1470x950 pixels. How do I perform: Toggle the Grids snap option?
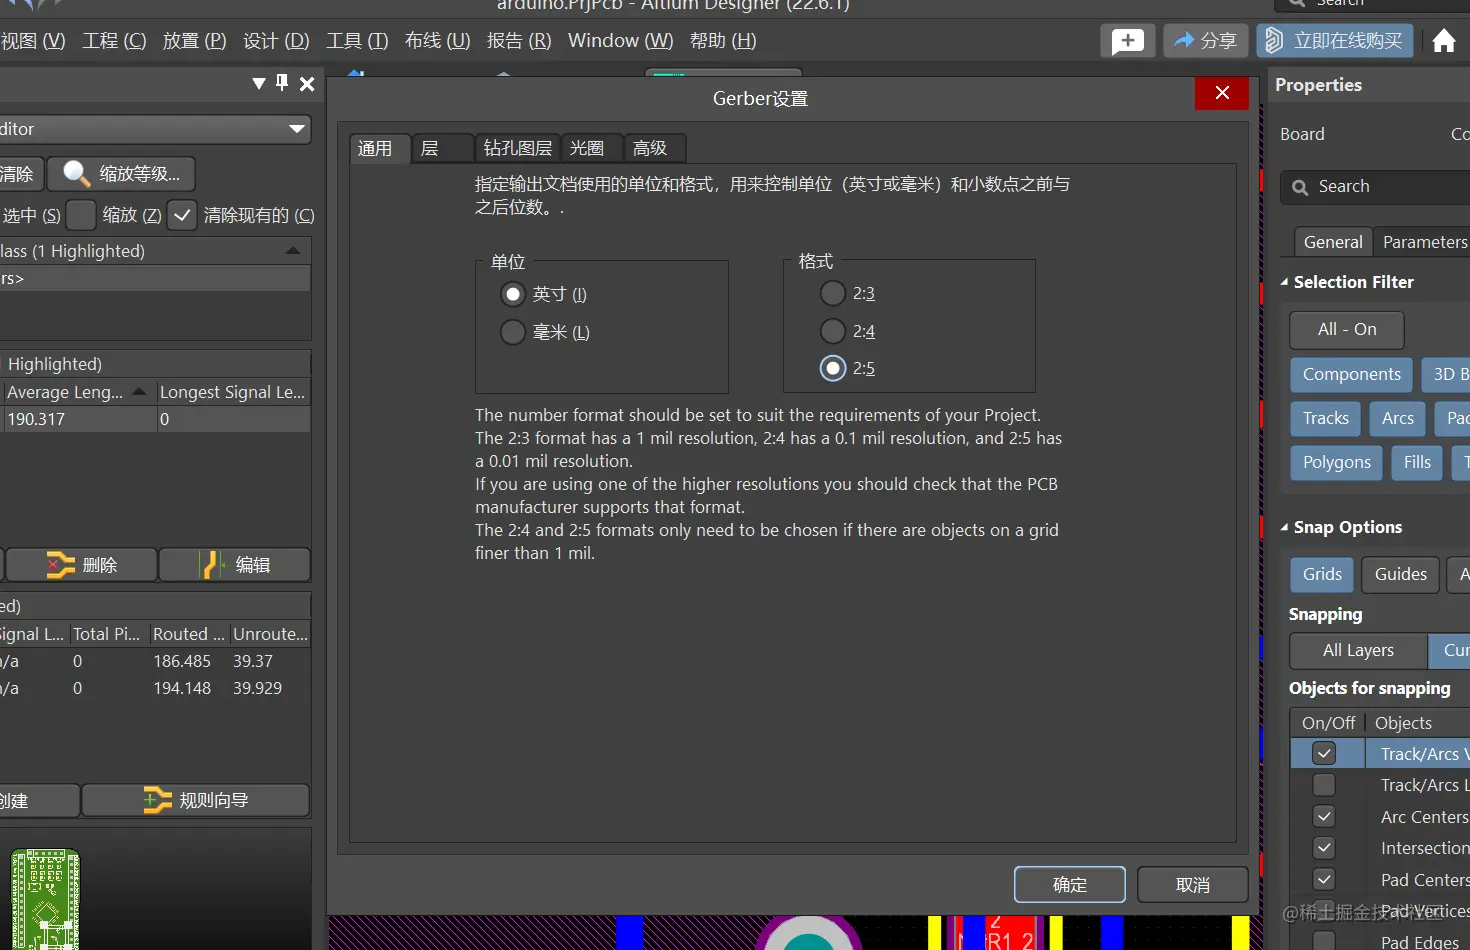coord(1322,574)
